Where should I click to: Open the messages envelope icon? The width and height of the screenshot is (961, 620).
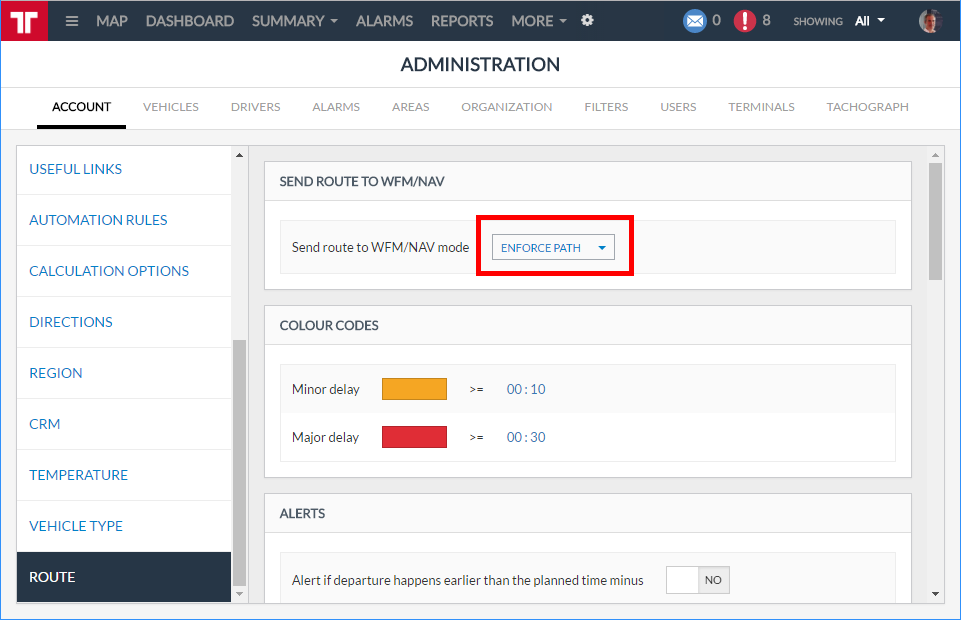tap(694, 21)
